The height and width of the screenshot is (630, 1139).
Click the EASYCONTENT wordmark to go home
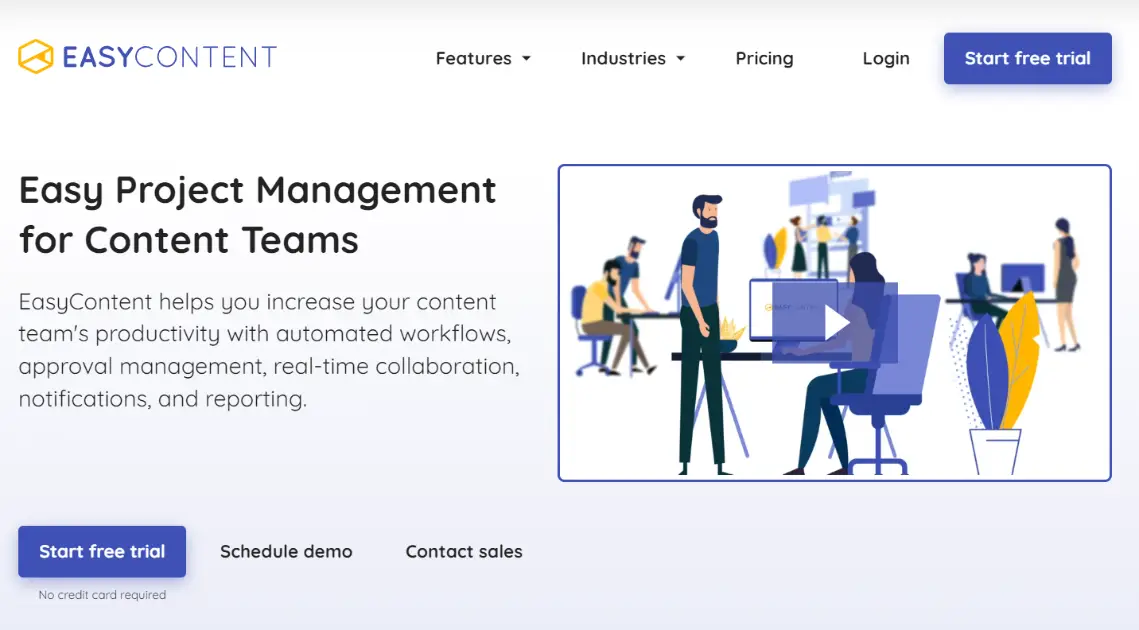click(168, 57)
